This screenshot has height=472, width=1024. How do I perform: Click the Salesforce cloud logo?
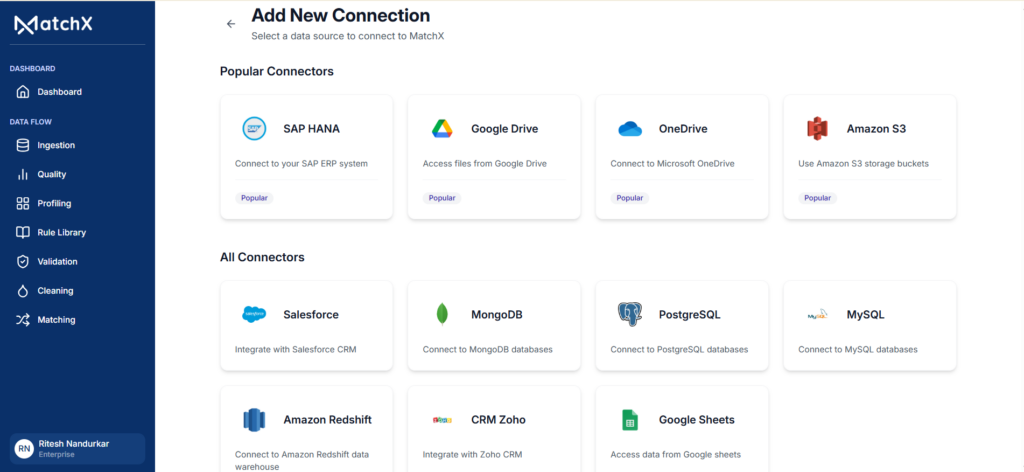[254, 315]
